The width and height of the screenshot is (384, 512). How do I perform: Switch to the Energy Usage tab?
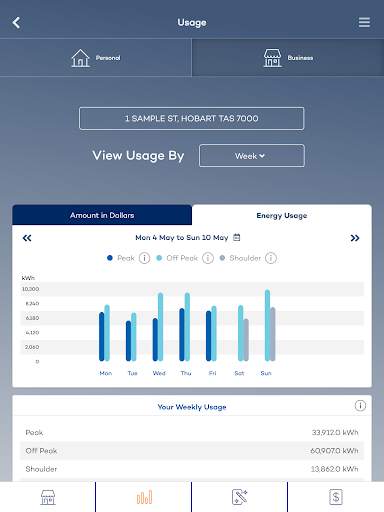pyautogui.click(x=282, y=215)
